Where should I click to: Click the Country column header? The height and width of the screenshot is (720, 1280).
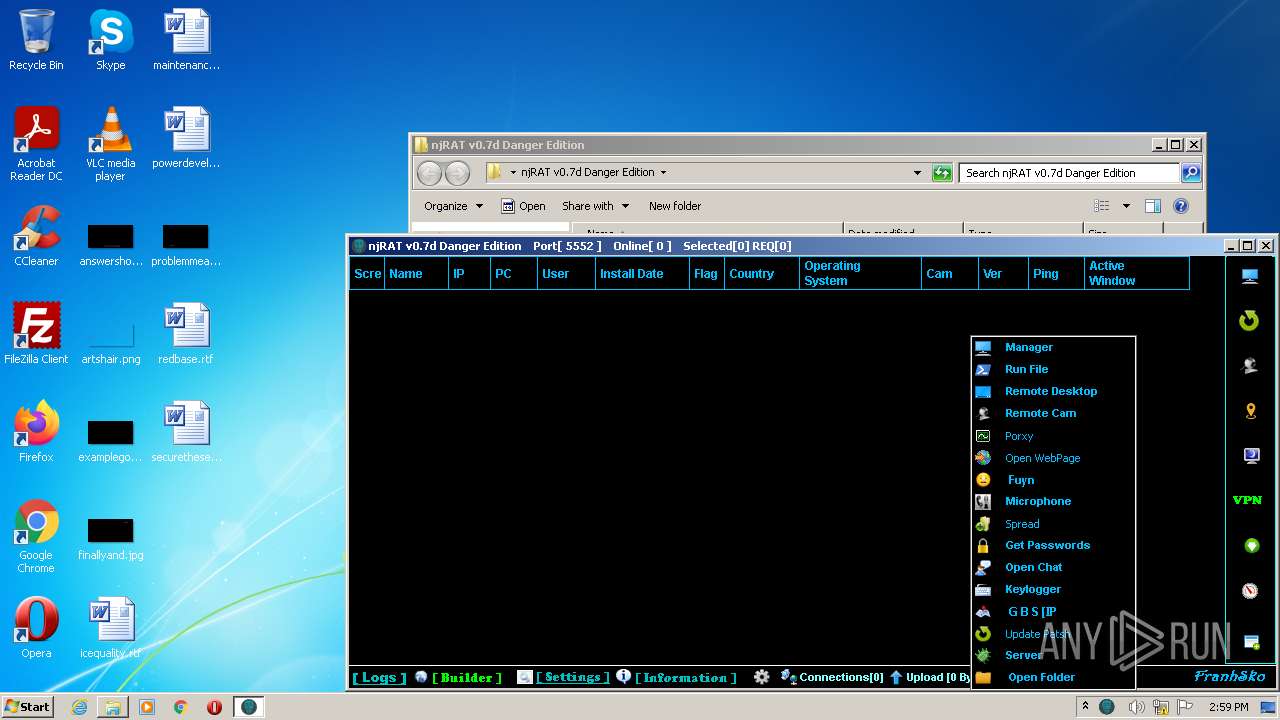pyautogui.click(x=762, y=273)
